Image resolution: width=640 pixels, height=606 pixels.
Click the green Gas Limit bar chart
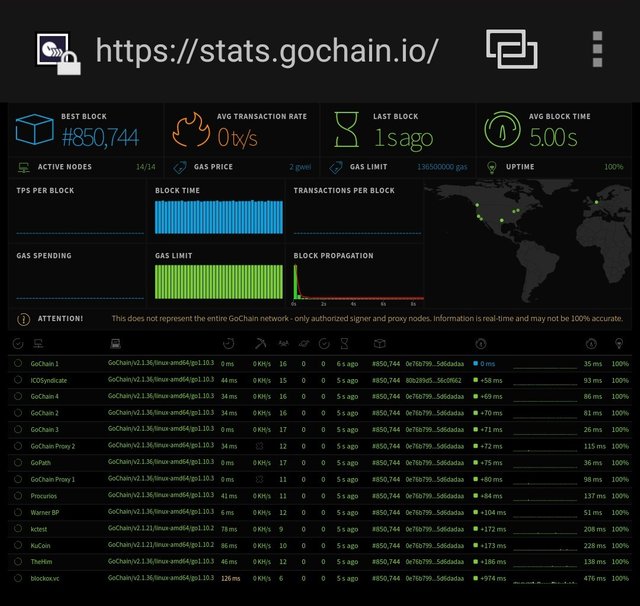click(x=219, y=282)
